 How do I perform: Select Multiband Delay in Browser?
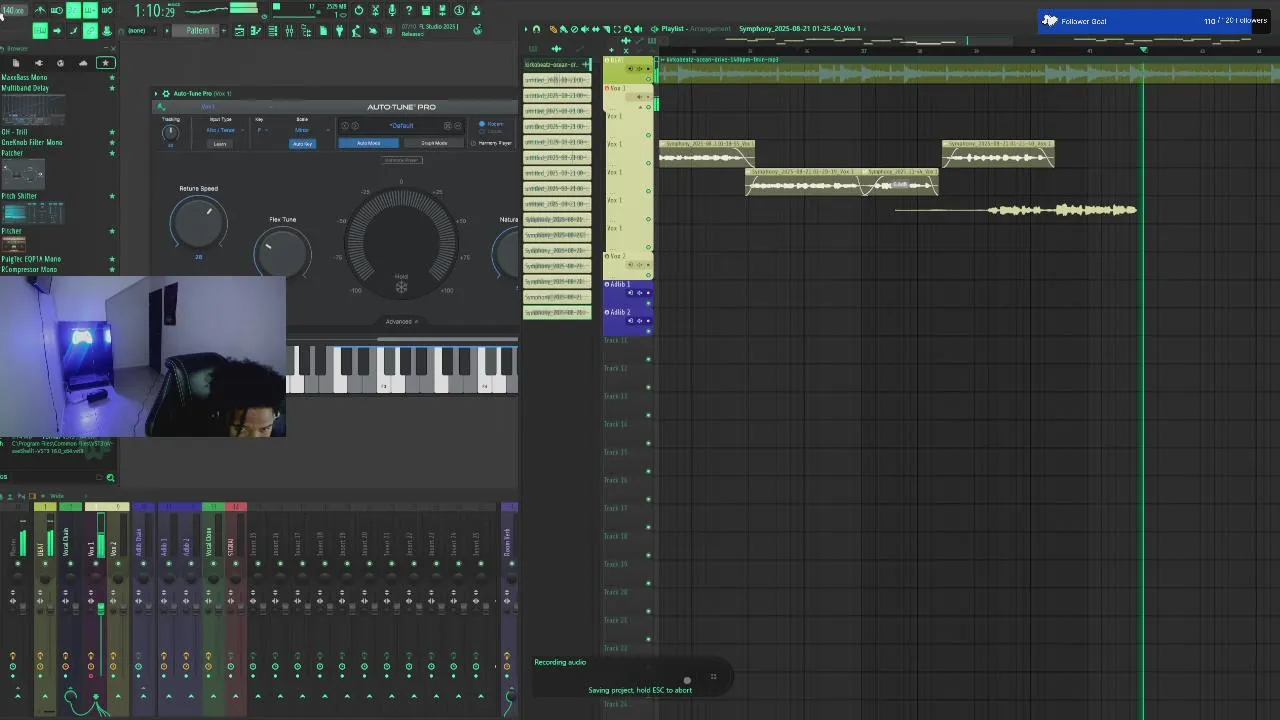(x=25, y=88)
